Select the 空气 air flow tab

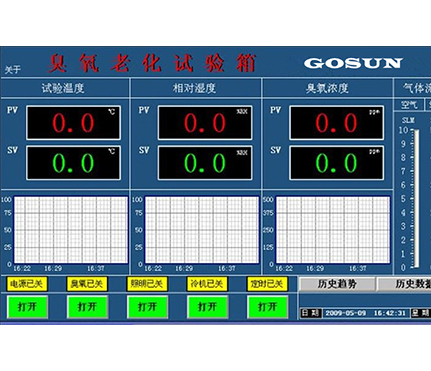tap(409, 105)
